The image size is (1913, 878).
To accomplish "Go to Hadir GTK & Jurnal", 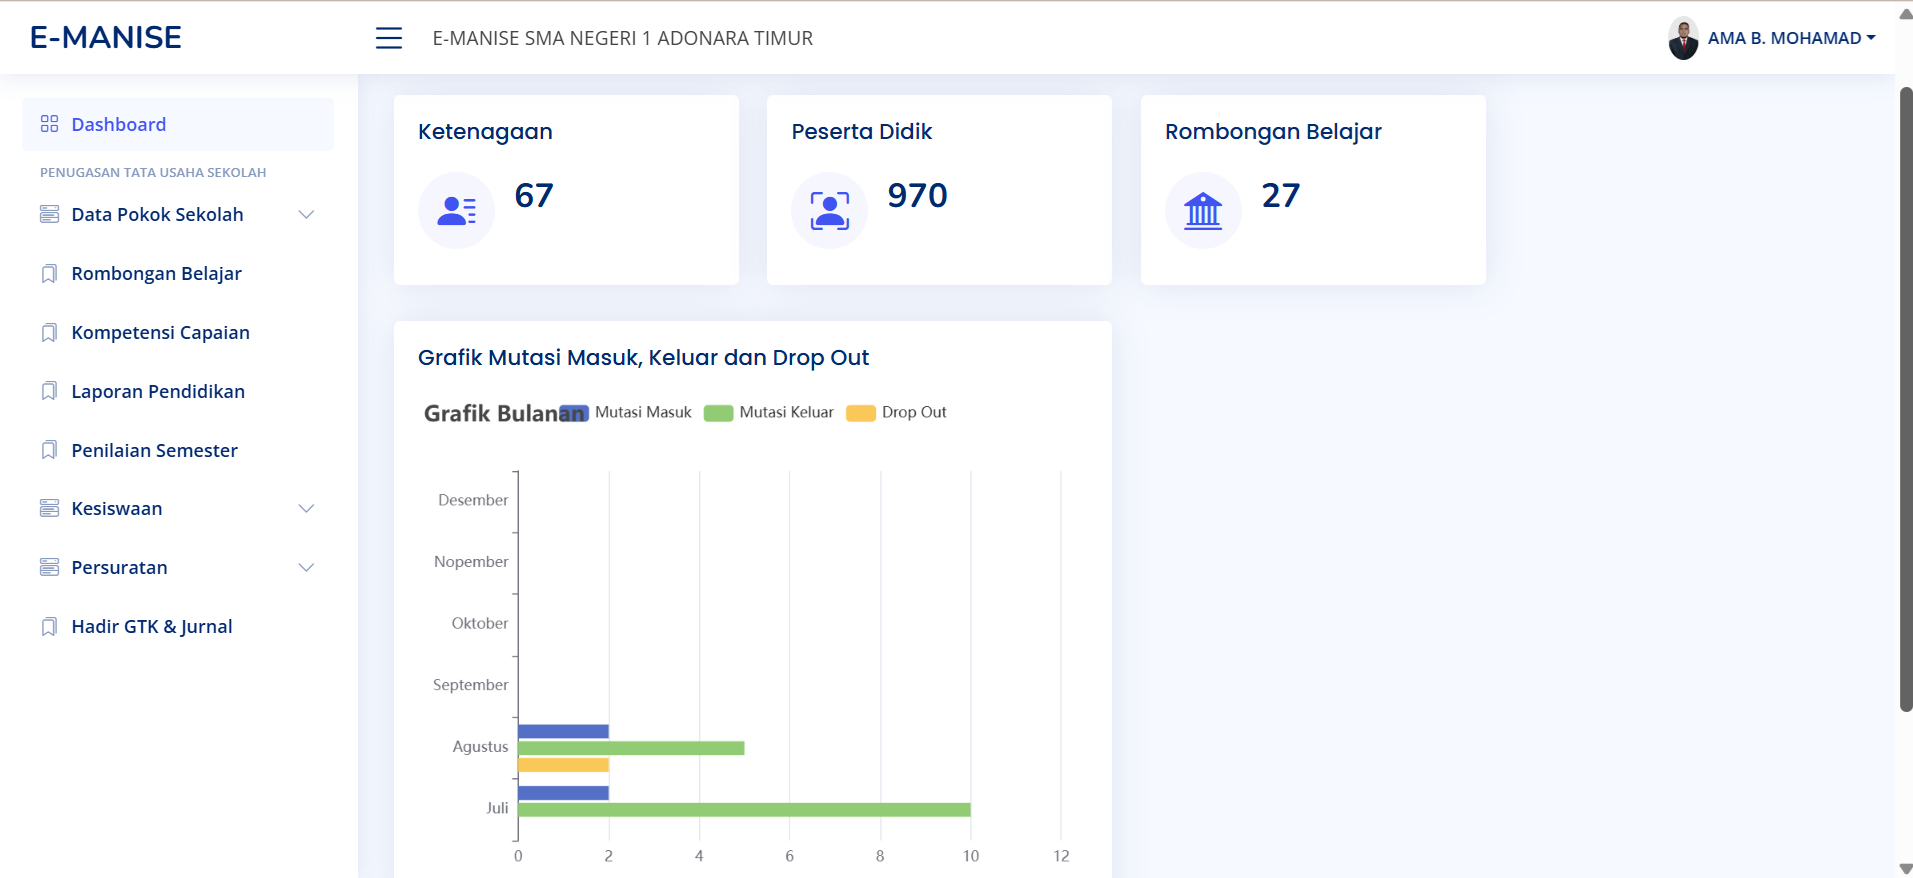I will [x=152, y=627].
